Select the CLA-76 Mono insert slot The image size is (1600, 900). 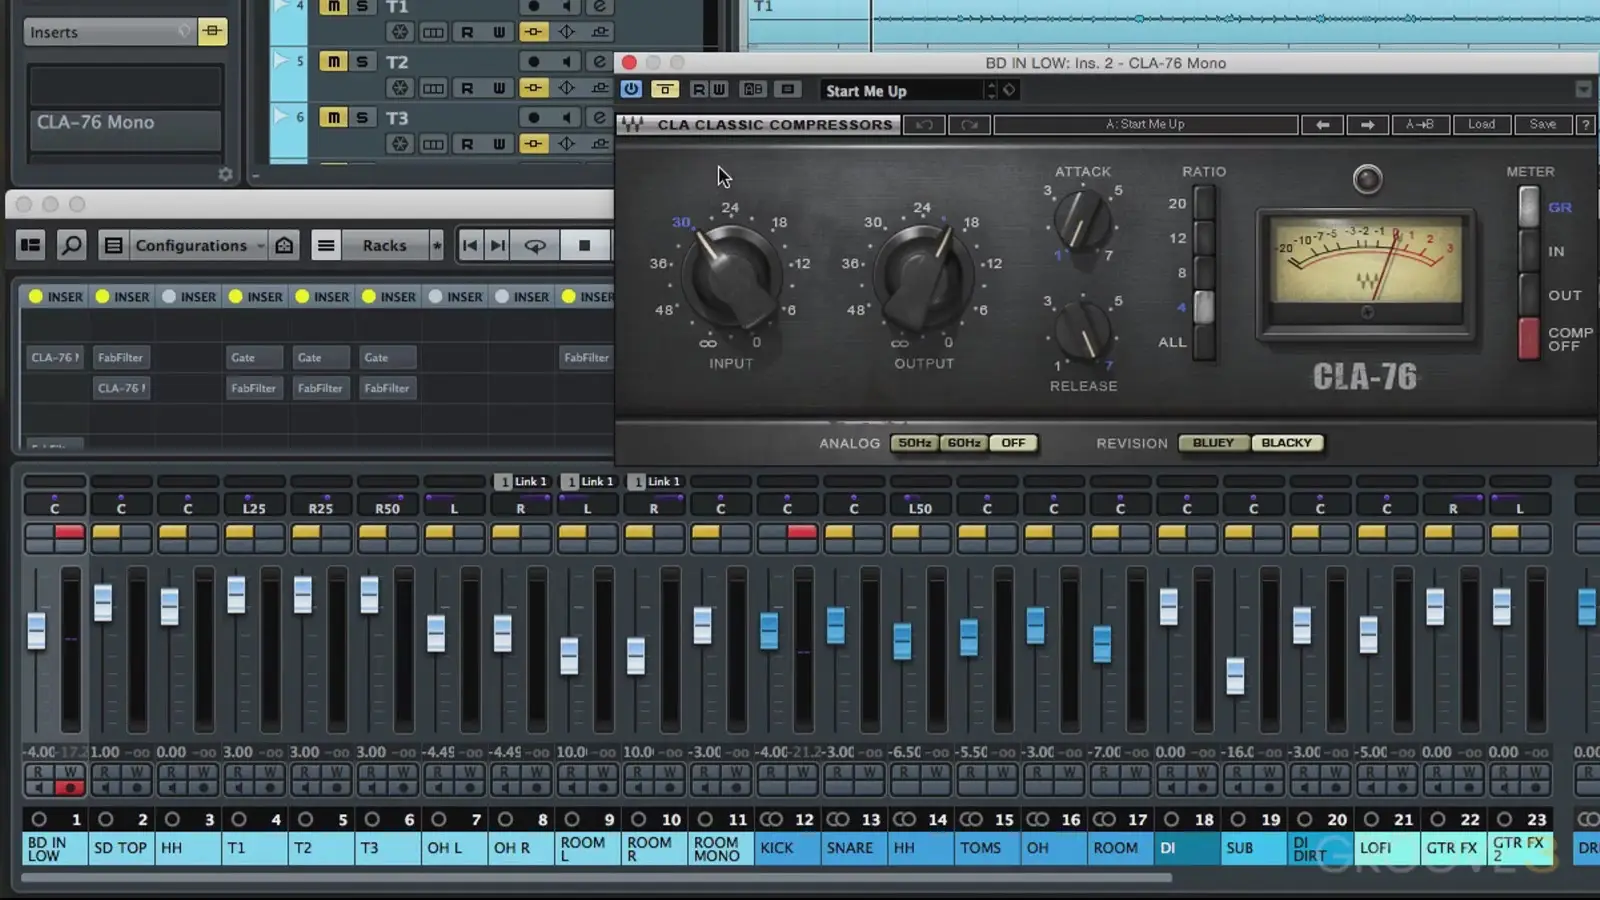click(x=124, y=123)
